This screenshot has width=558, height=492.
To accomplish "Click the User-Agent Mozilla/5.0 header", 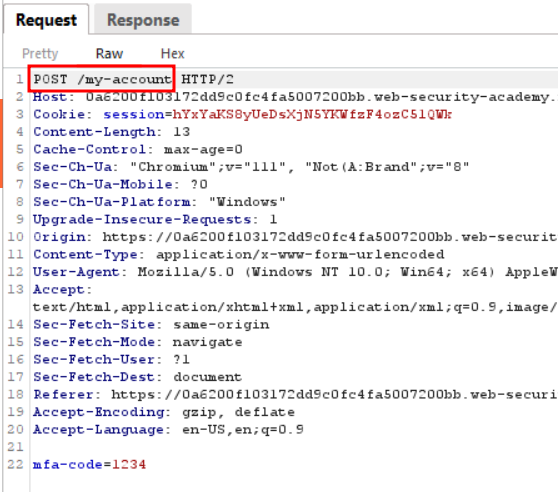I will click(295, 271).
